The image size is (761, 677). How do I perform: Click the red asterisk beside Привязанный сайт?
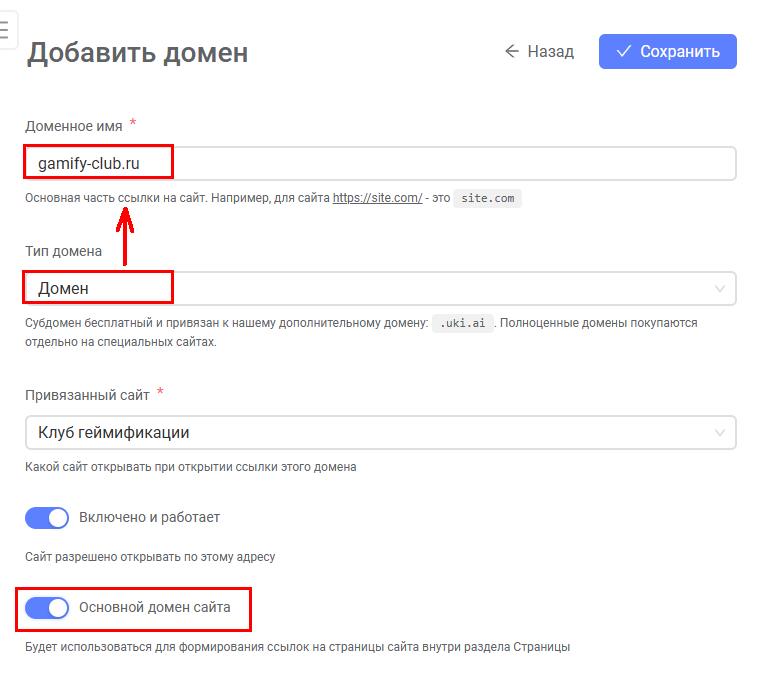[160, 393]
